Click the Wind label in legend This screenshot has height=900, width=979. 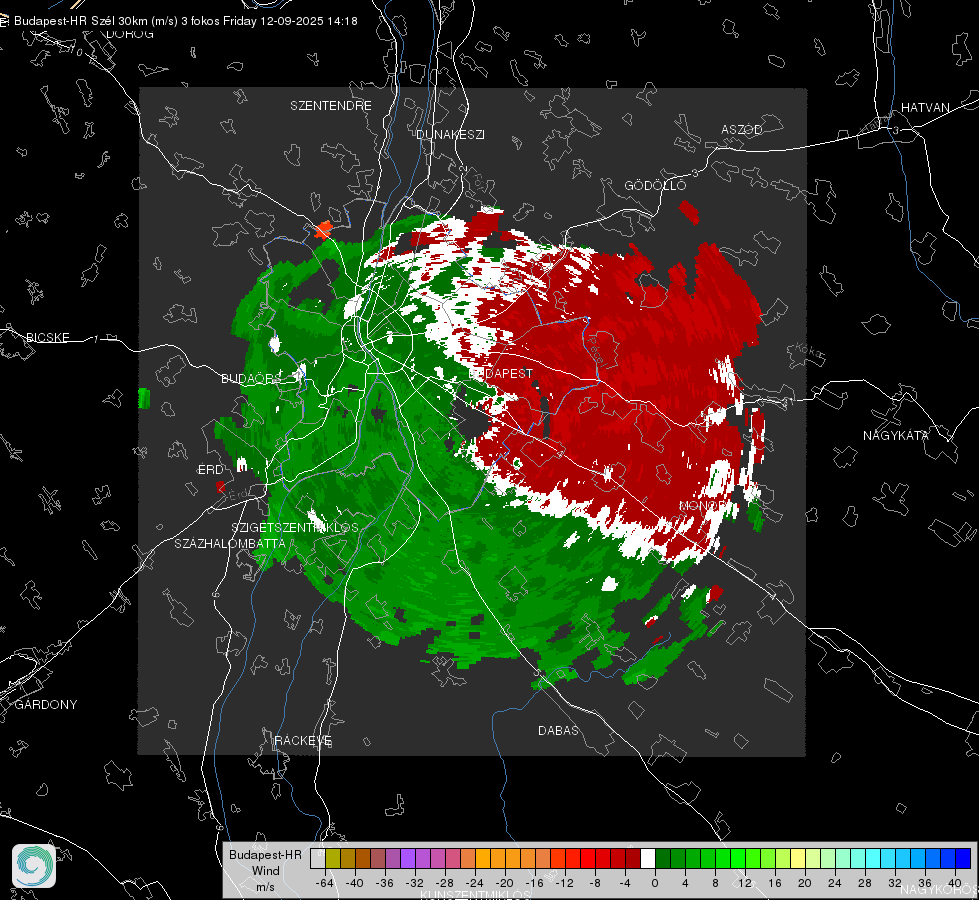pos(265,871)
